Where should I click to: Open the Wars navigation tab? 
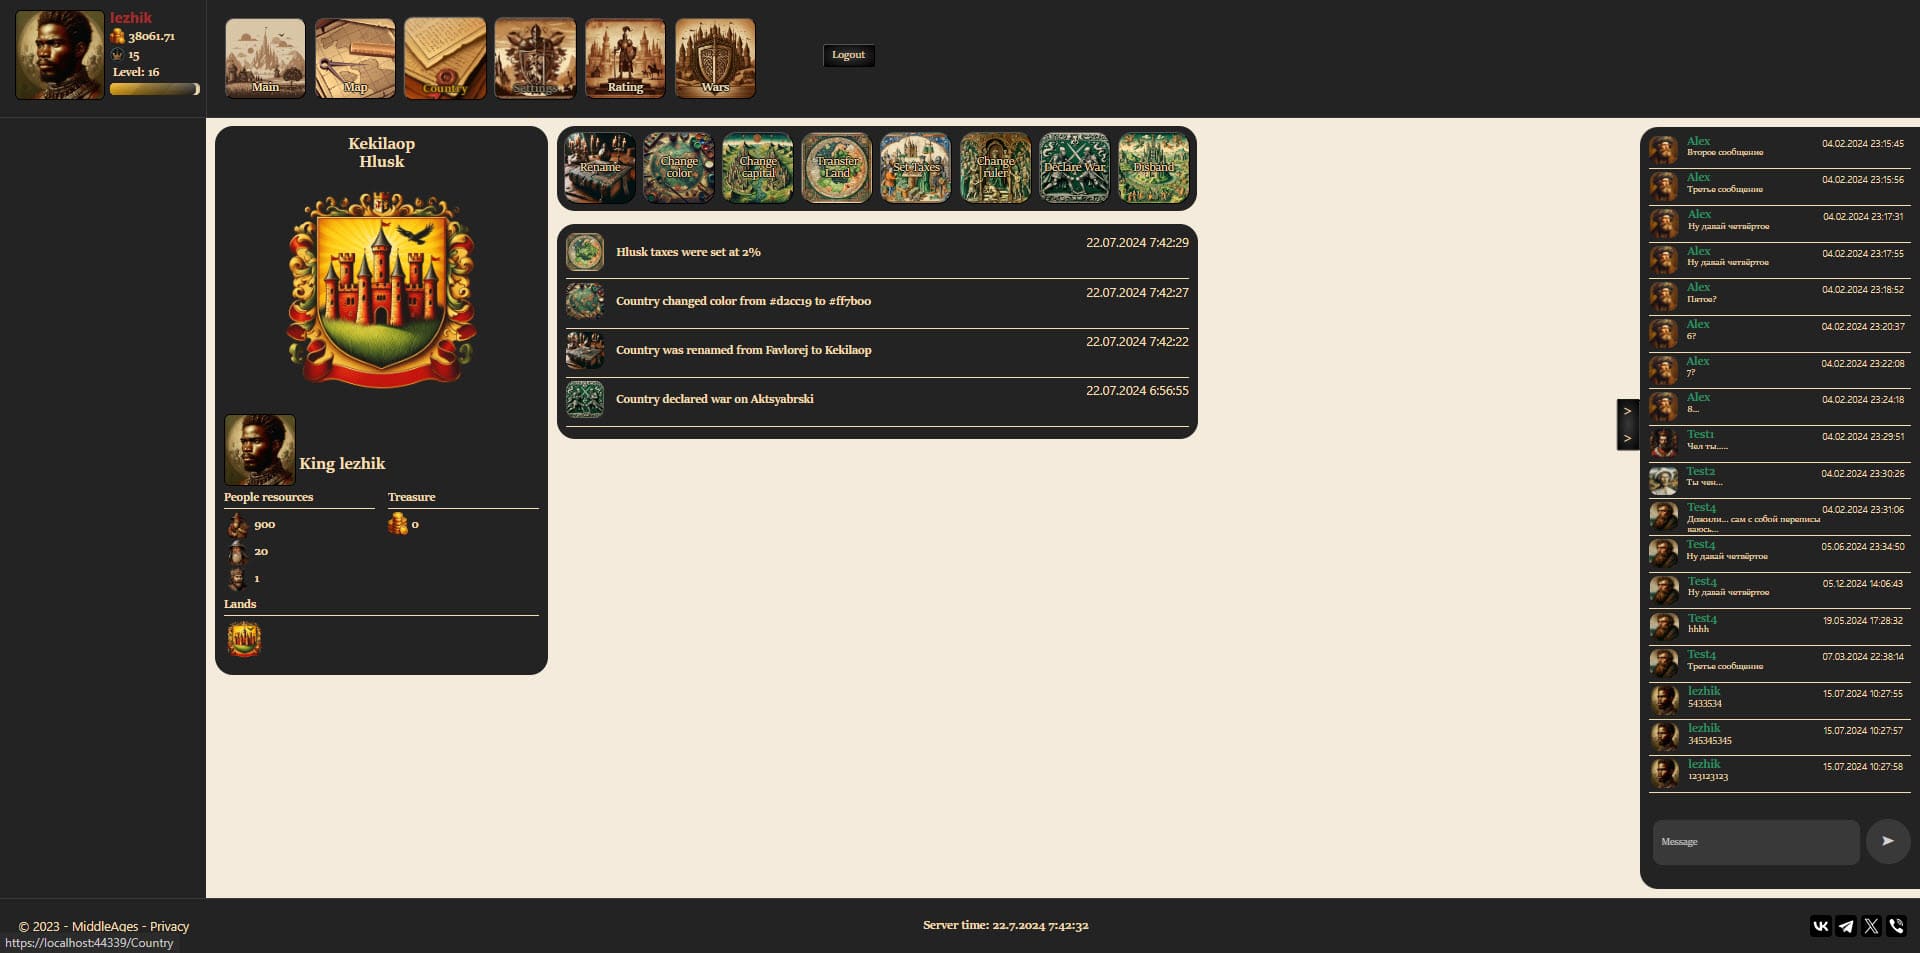coord(715,58)
